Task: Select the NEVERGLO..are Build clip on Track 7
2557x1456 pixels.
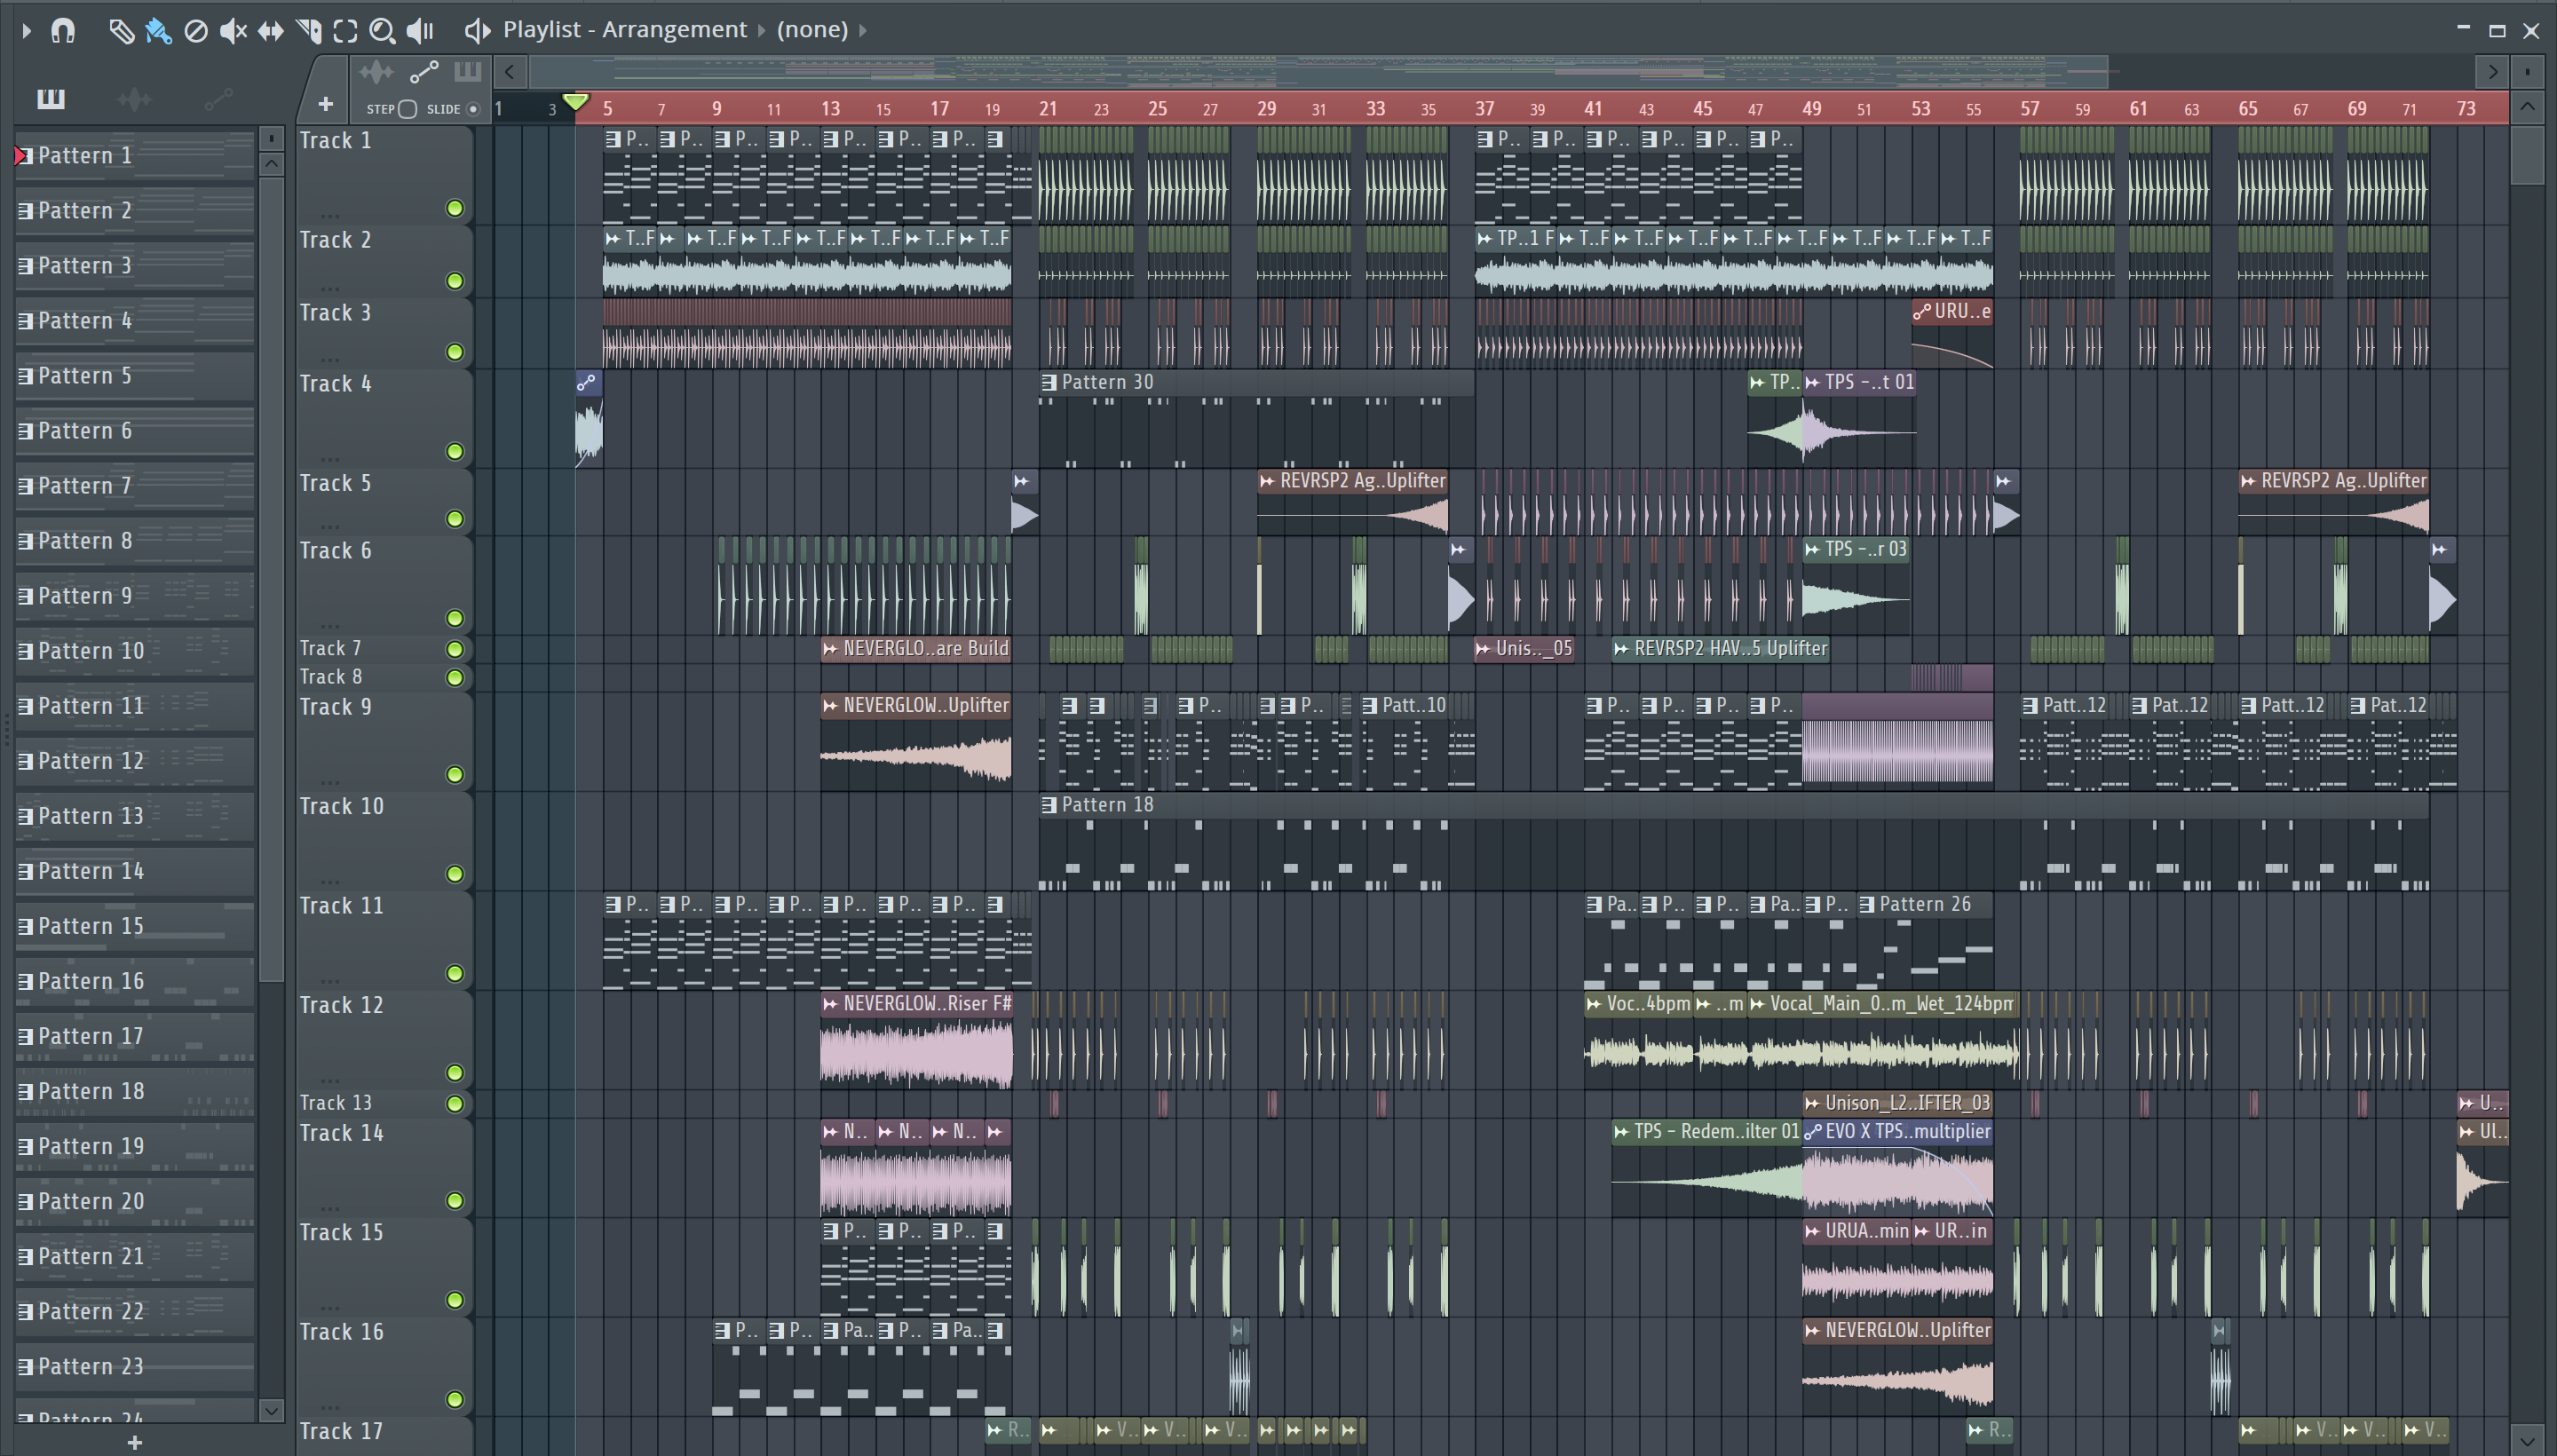Action: (916, 649)
